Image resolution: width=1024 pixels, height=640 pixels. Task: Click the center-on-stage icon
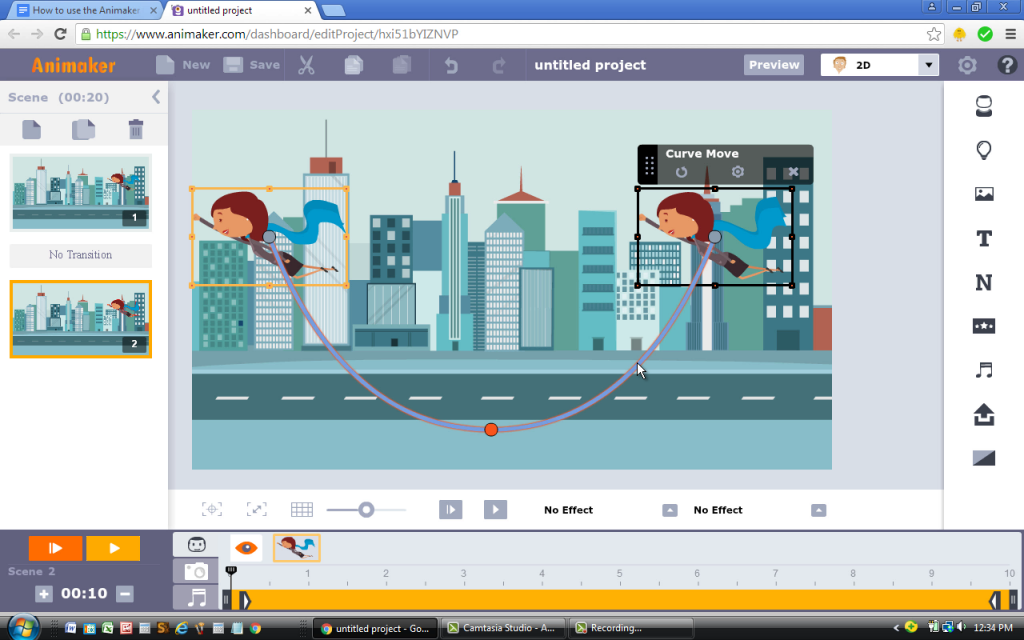(x=212, y=509)
